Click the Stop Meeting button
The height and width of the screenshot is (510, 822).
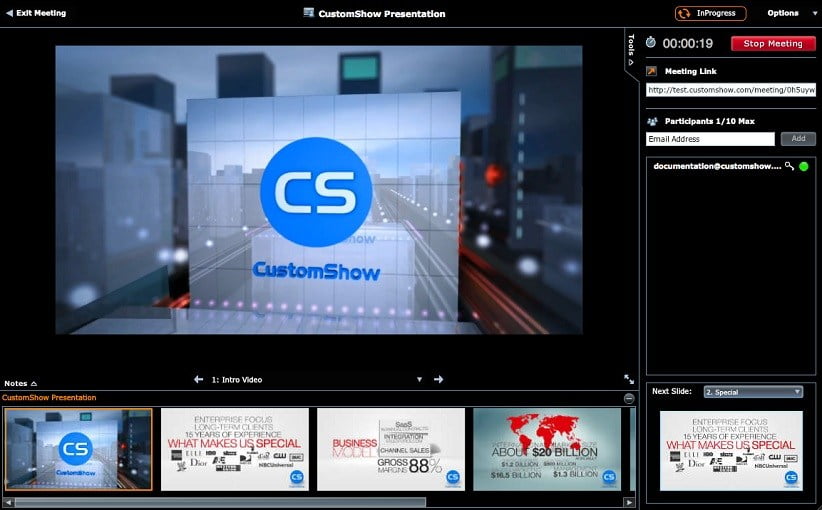[x=773, y=44]
